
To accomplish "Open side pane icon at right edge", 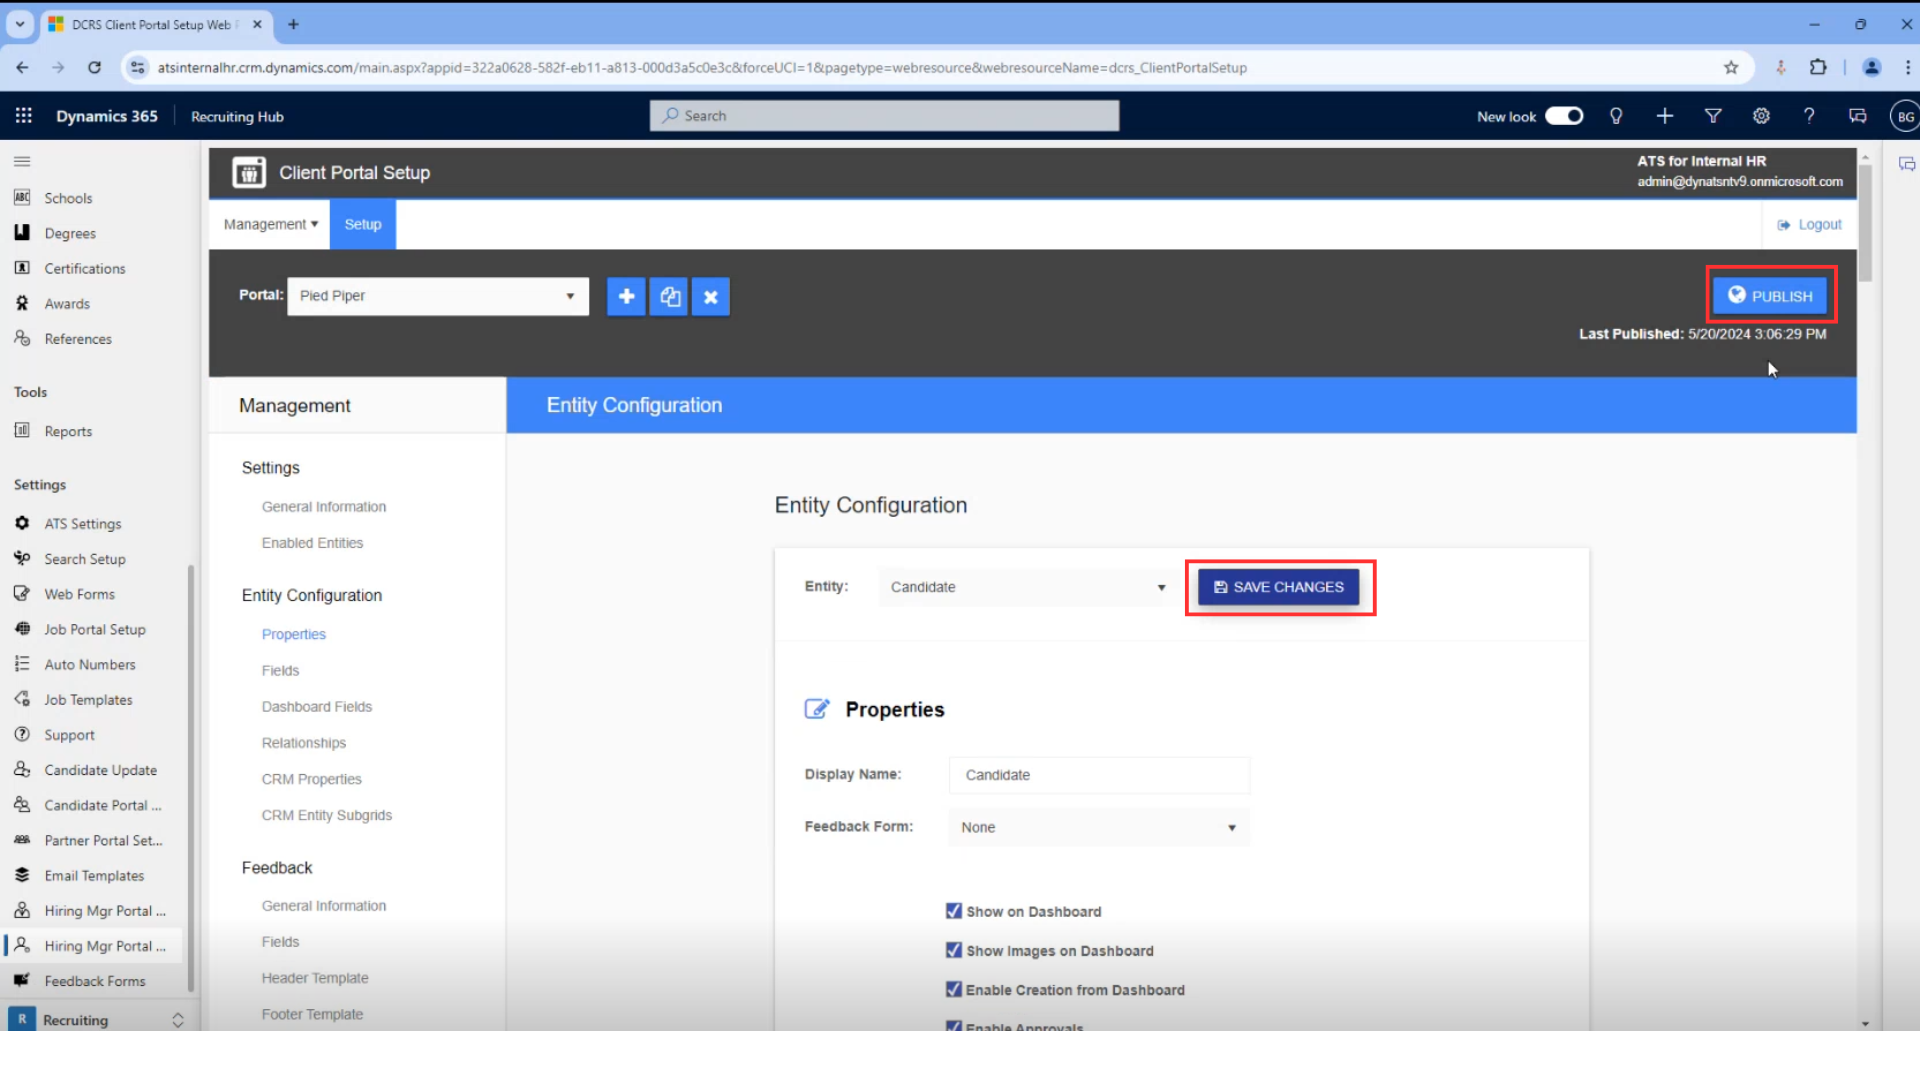I will 1907,164.
